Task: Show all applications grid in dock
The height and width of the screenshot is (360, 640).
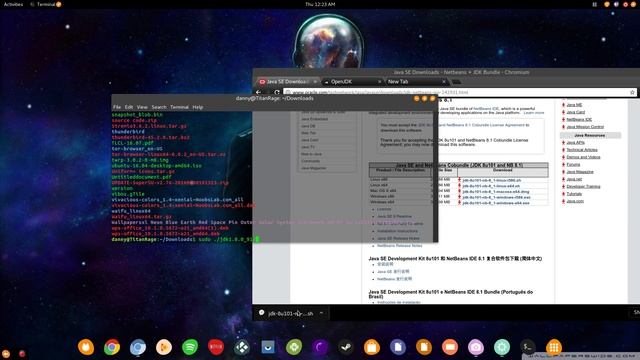Action: 554,347
